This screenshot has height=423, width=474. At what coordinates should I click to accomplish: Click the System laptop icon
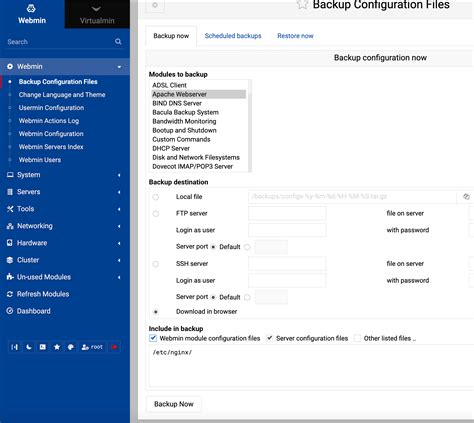(x=10, y=175)
